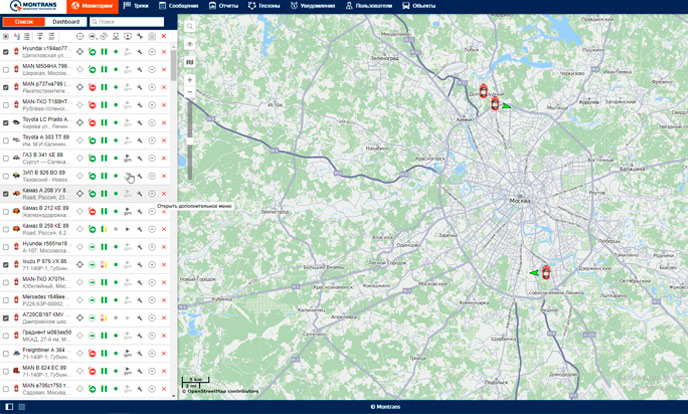This screenshot has height=414, width=688.
Task: Remove Камаз В 259 КЕ 89 with red X
Action: (x=164, y=229)
